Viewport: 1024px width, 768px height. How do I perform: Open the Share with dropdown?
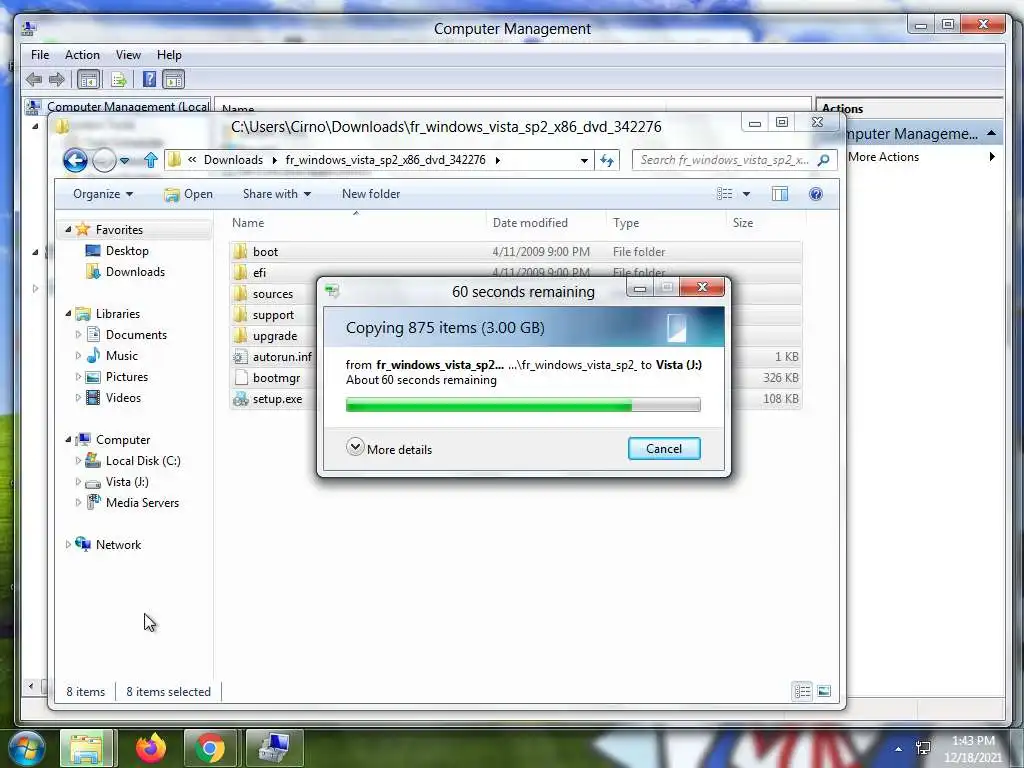277,194
